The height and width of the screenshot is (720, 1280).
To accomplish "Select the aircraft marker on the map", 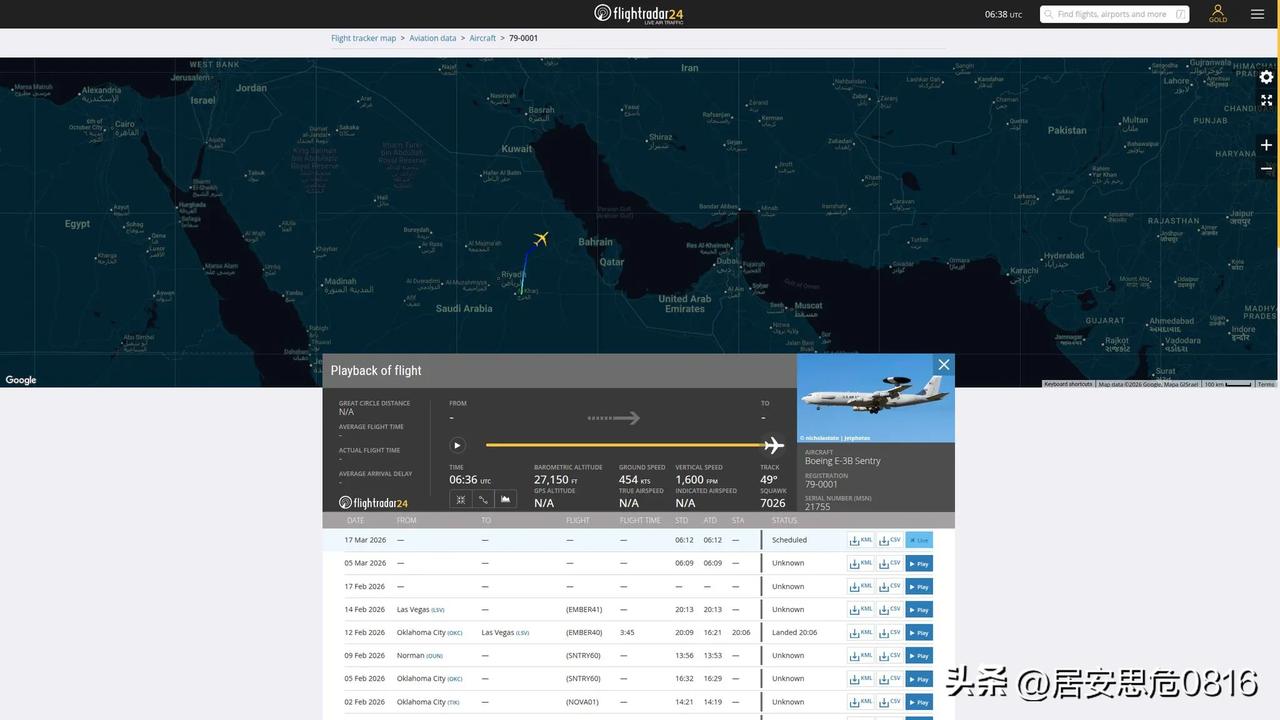I will coord(541,238).
